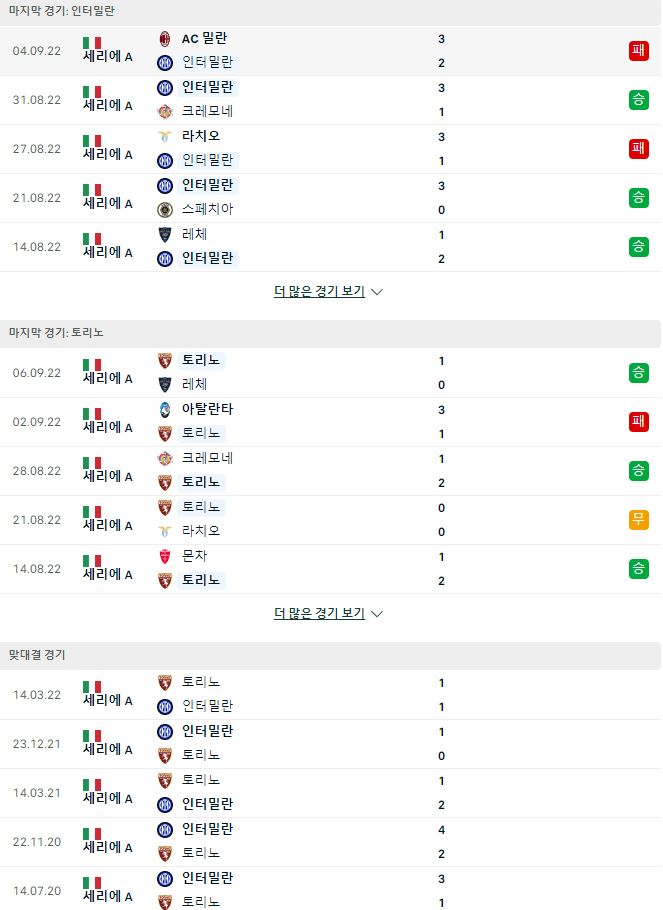Expand 더 많은 경기 보기 under 토리노 matches
Viewport: 663px width, 910px height.
pos(319,613)
